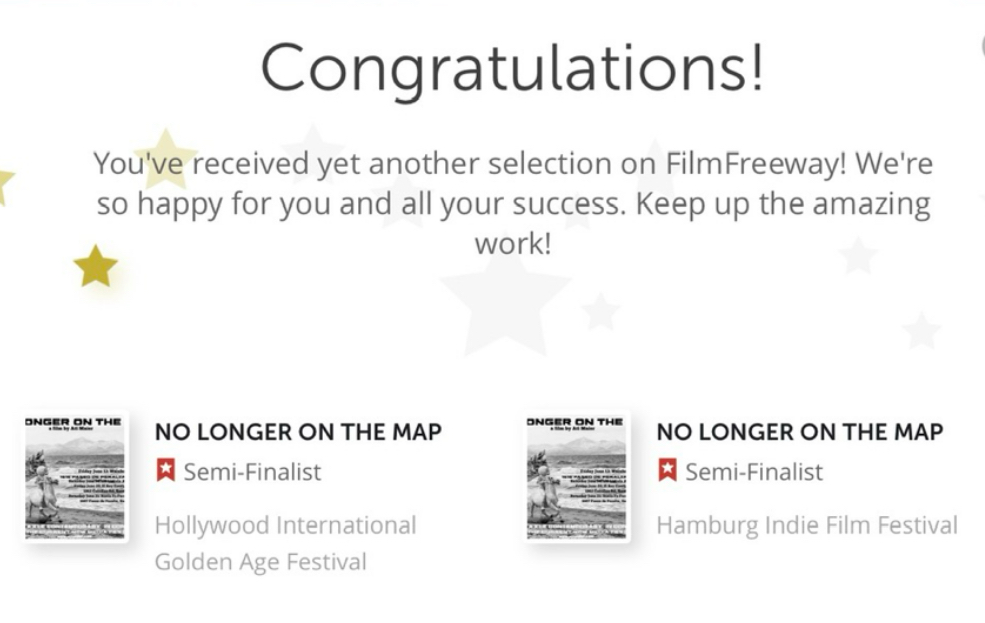Visit the Hamburg Indie Film Festival link

pos(807,525)
